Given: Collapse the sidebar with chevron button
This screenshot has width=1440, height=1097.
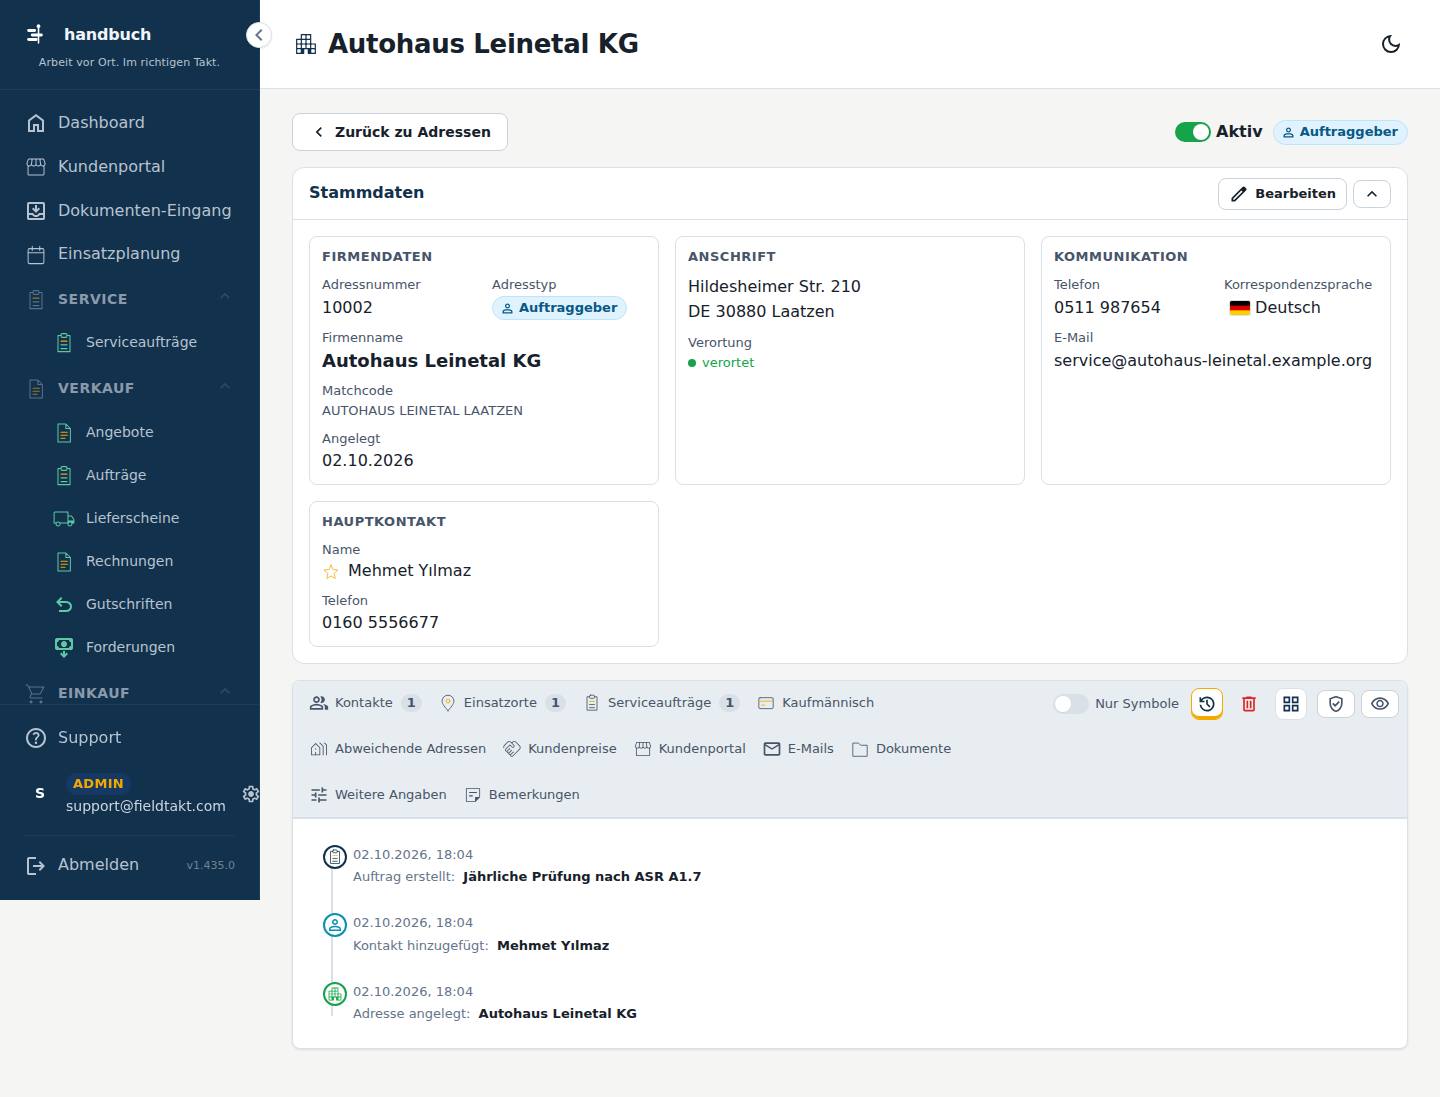Looking at the screenshot, I should pos(259,35).
